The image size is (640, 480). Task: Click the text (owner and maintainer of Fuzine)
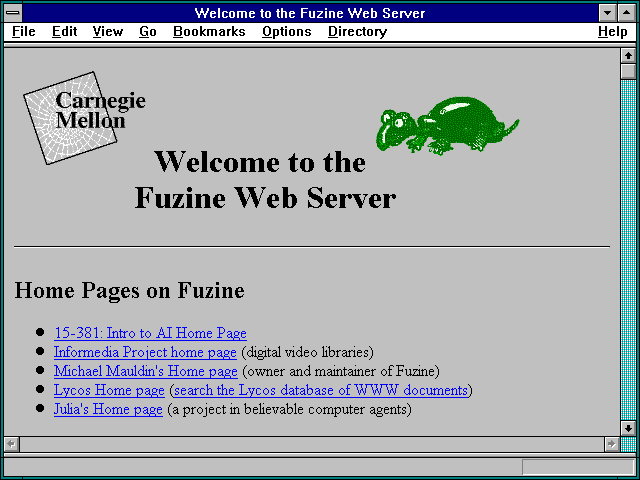tap(341, 371)
